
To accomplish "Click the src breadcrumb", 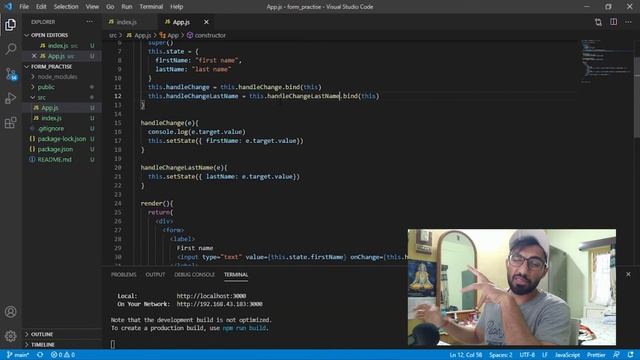I will point(113,36).
